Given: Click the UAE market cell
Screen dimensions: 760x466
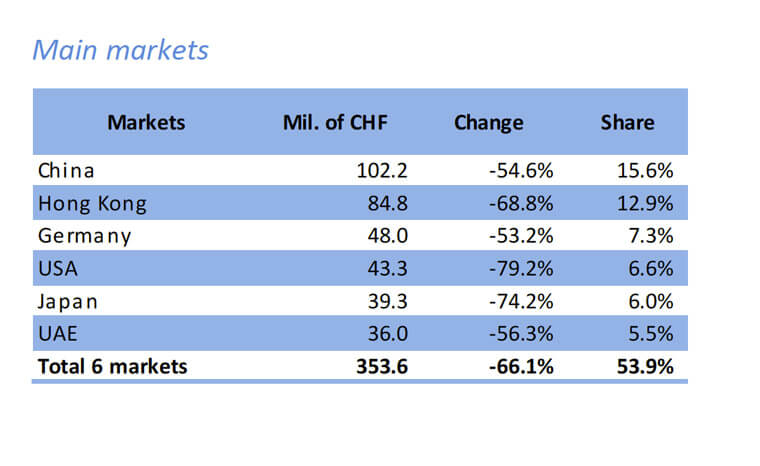Looking at the screenshot, I should pyautogui.click(x=56, y=335).
